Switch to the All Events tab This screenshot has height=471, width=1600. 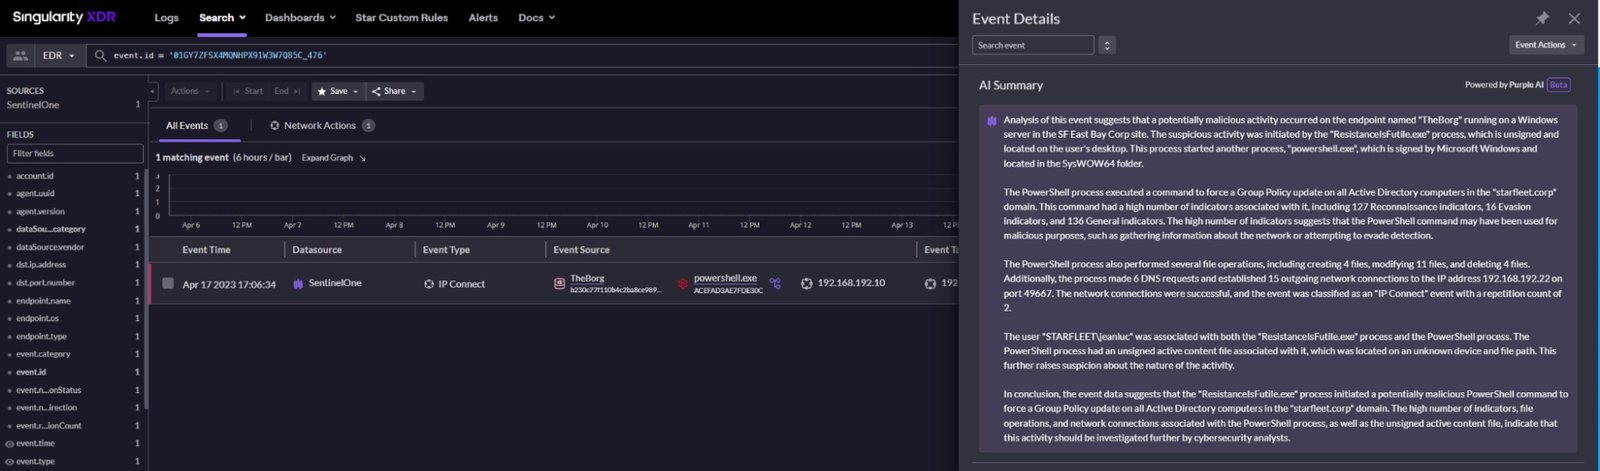[x=197, y=126]
